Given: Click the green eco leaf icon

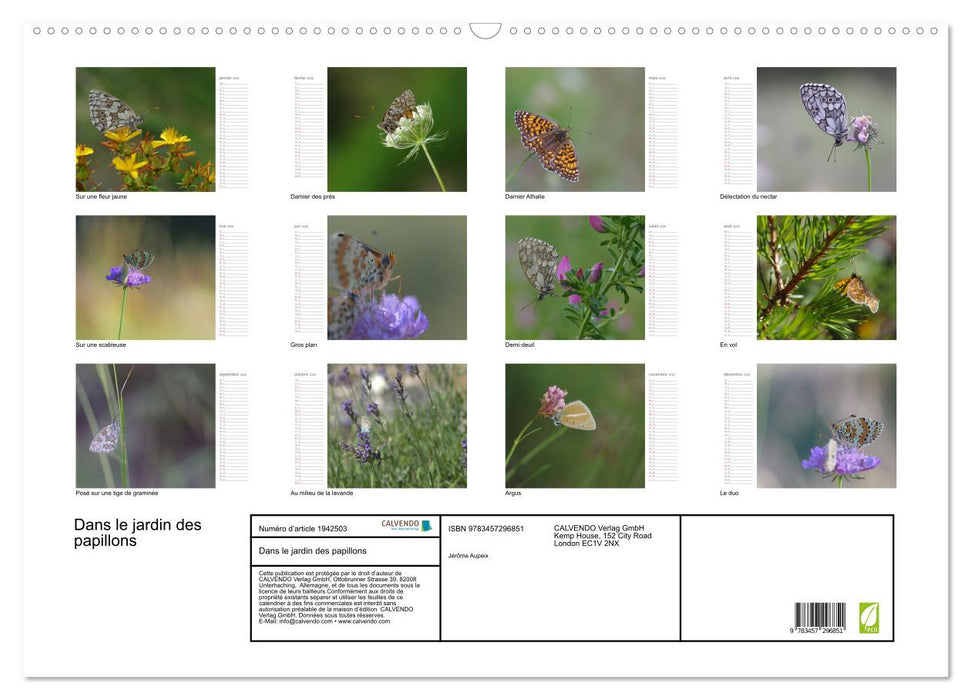Looking at the screenshot, I should 871,617.
